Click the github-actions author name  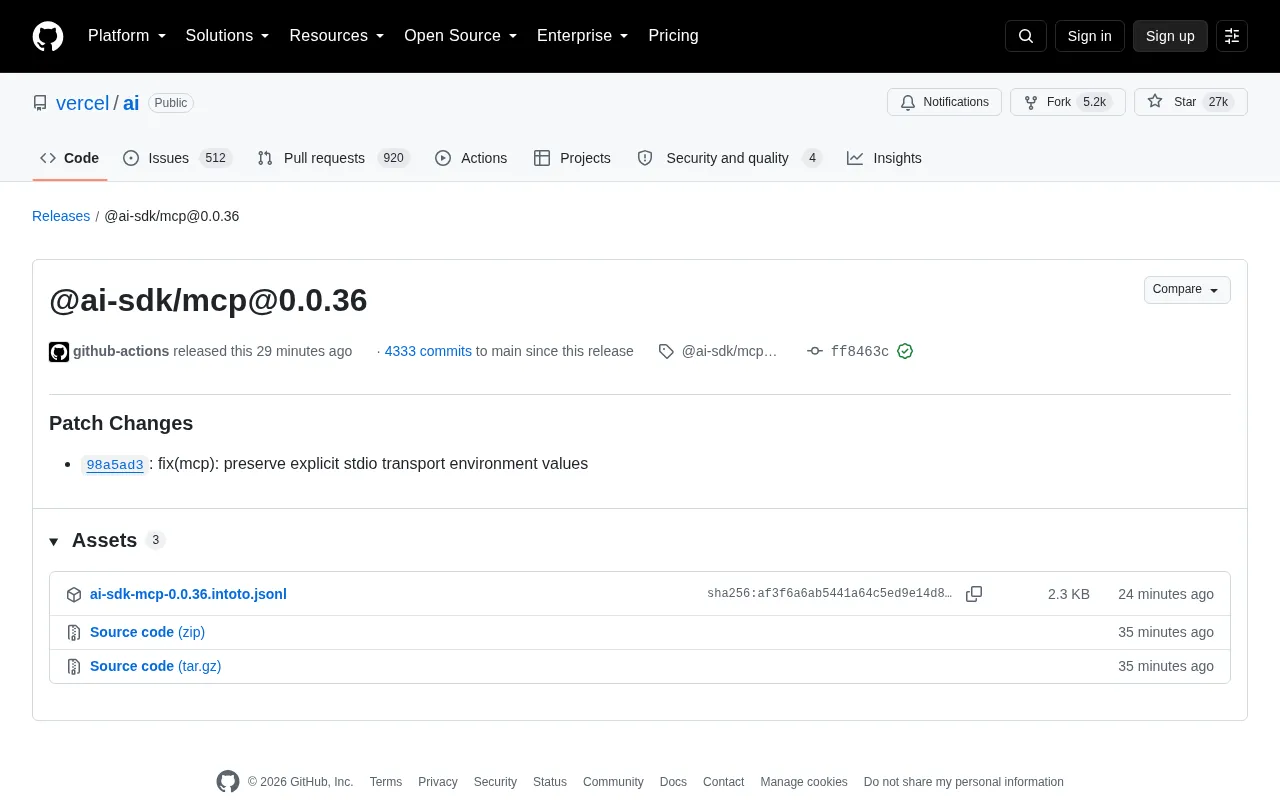coord(121,351)
